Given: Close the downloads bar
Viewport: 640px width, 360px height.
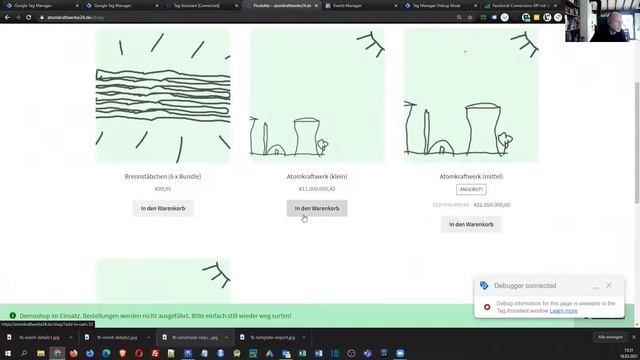Looking at the screenshot, I should [633, 337].
